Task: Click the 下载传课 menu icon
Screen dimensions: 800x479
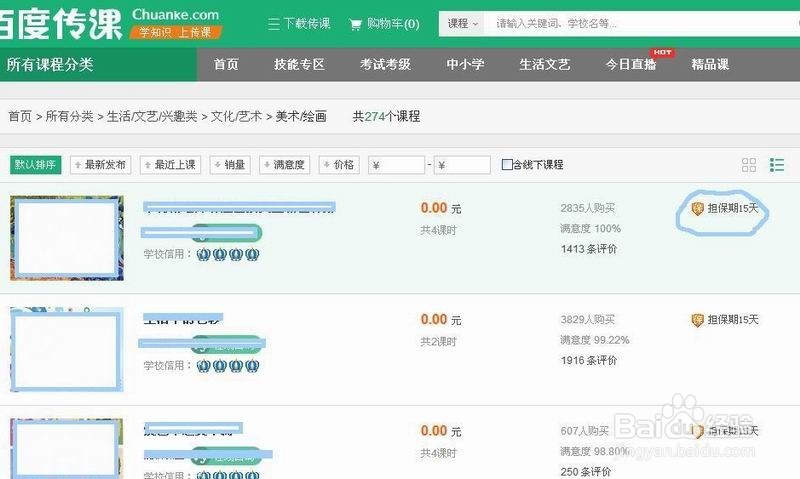Action: point(274,24)
